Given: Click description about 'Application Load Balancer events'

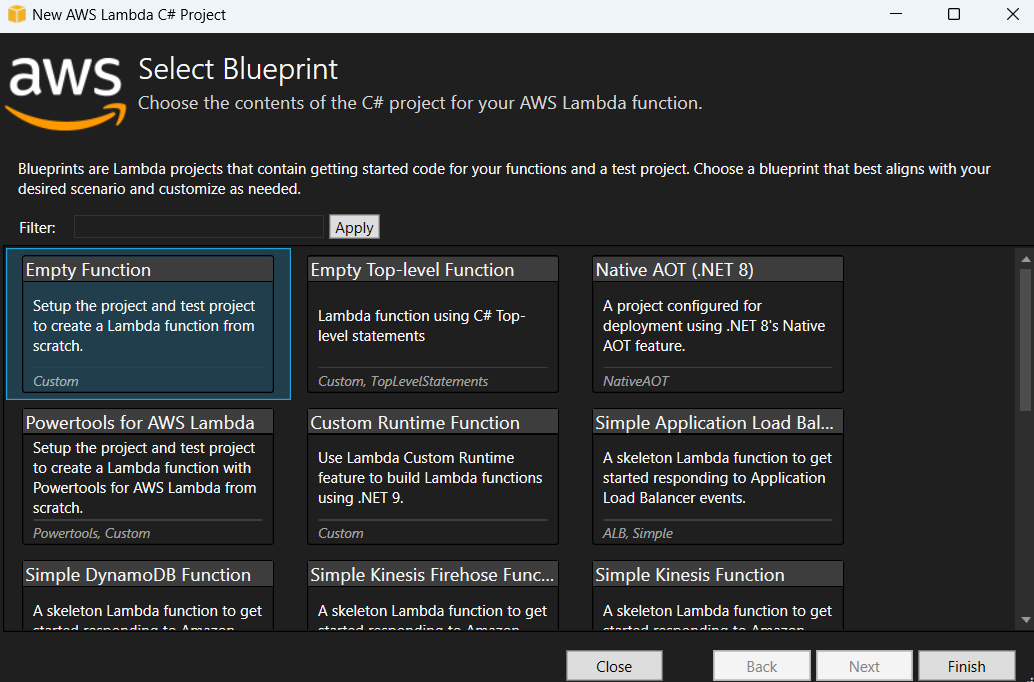Looking at the screenshot, I should pyautogui.click(x=717, y=478).
